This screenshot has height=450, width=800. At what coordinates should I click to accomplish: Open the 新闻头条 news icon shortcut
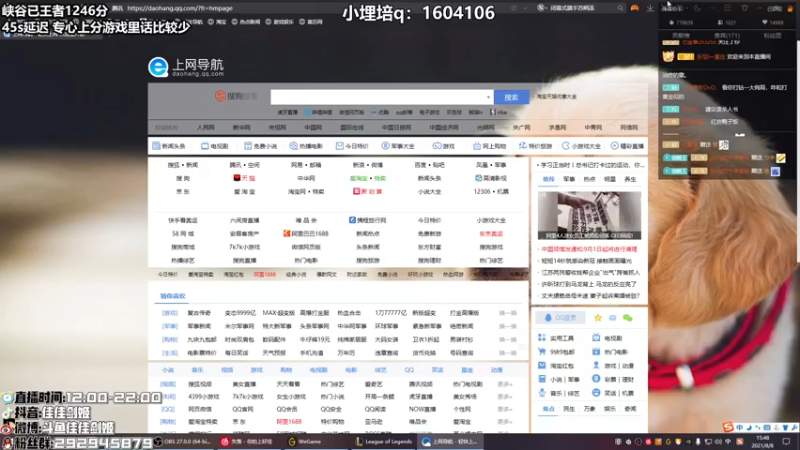click(169, 146)
